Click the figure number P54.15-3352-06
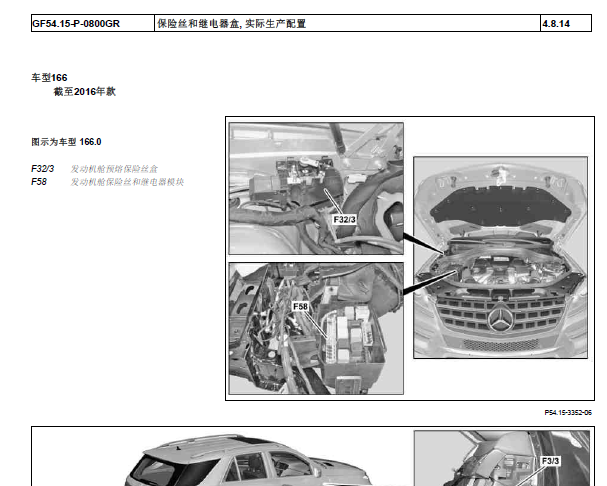This screenshot has height=486, width=607. coord(568,413)
